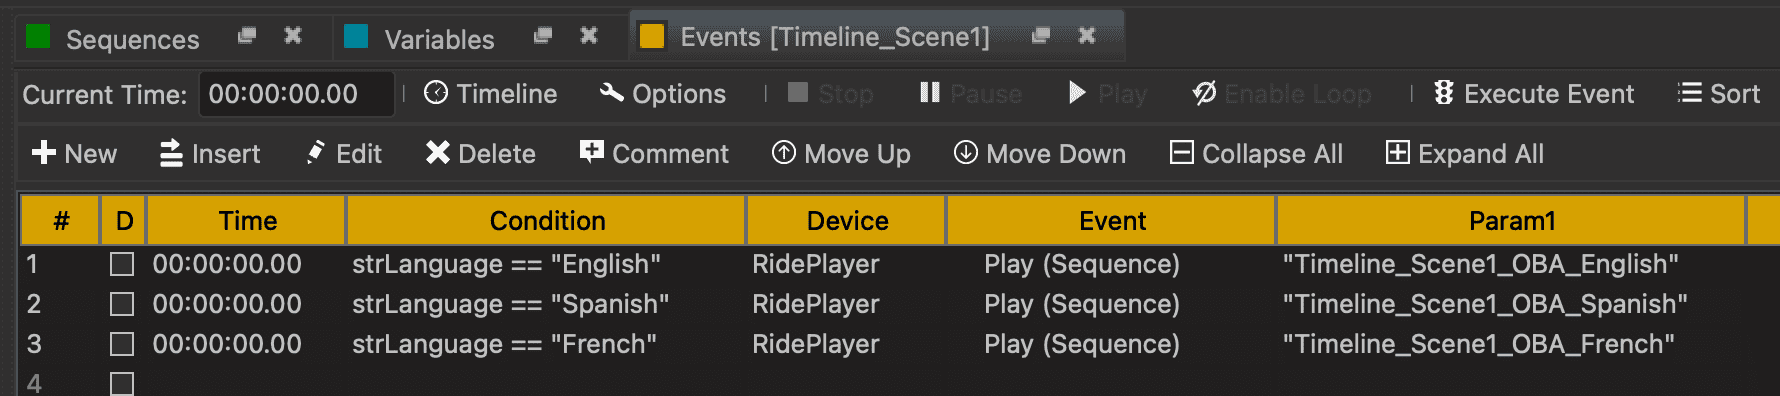This screenshot has width=1780, height=396.
Task: Open the Timeline view button
Action: (490, 94)
